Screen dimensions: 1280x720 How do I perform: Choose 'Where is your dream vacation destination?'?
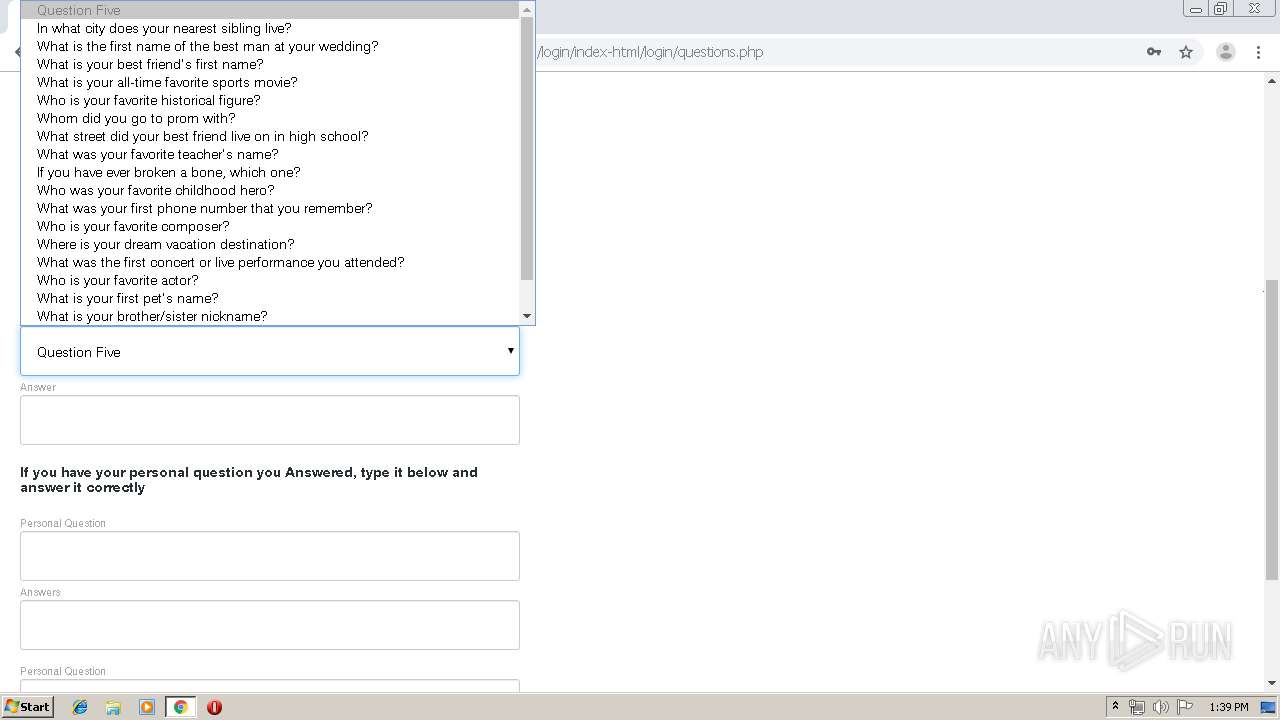tap(270, 244)
